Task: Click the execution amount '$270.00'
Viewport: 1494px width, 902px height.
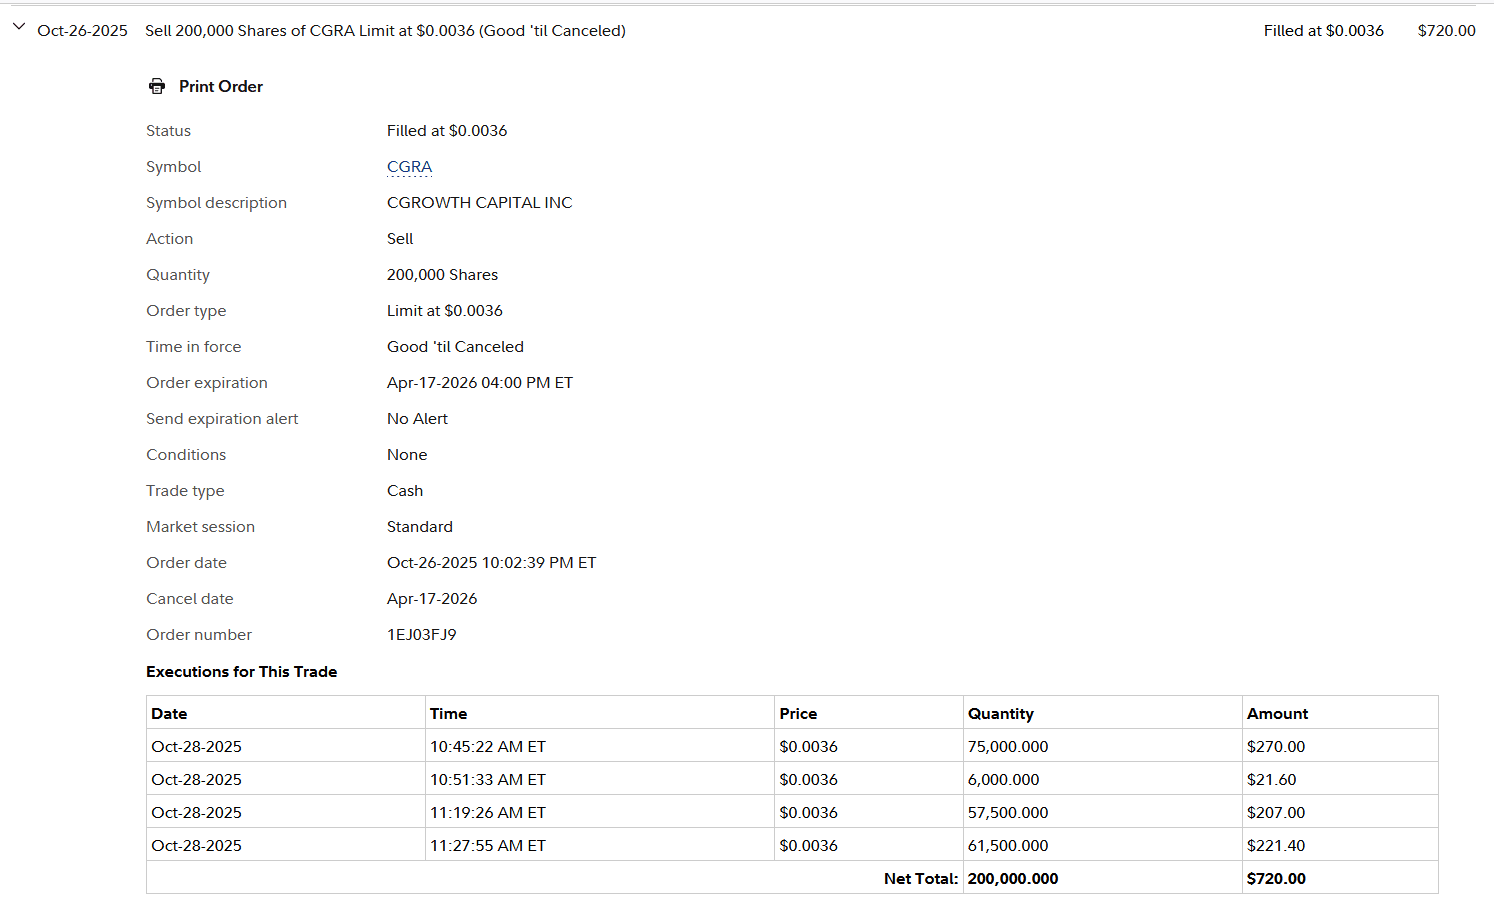Action: click(x=1276, y=747)
